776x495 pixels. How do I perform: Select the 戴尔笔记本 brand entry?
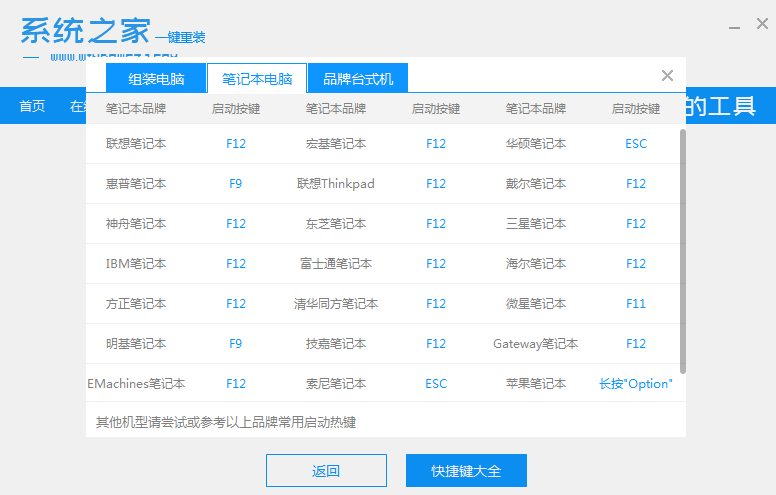[x=536, y=184]
